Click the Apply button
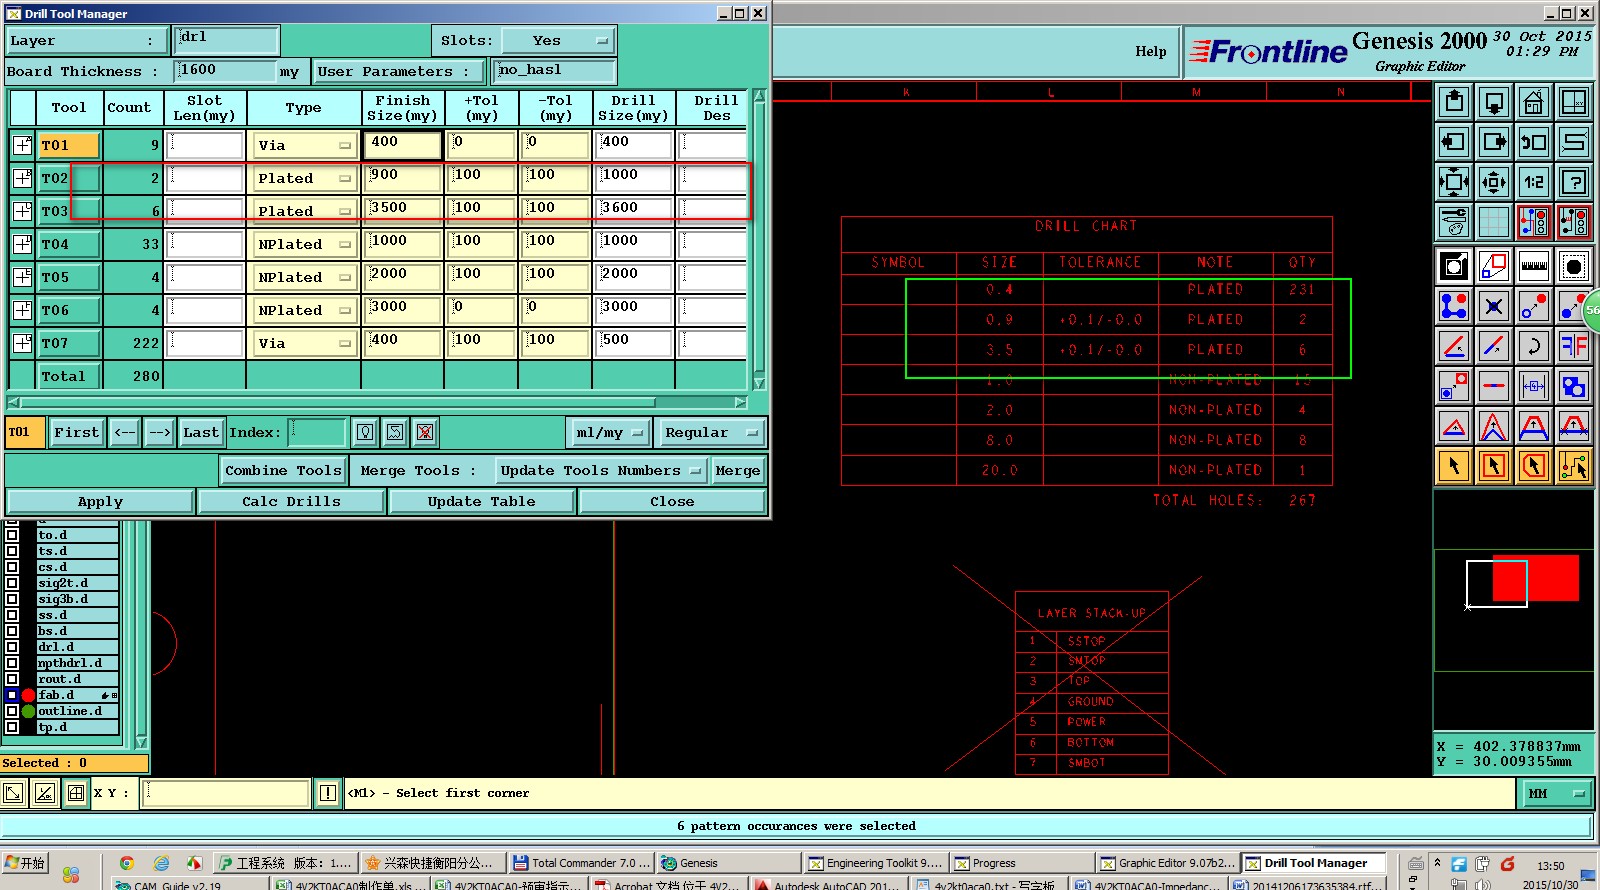This screenshot has width=1600, height=890. (100, 501)
